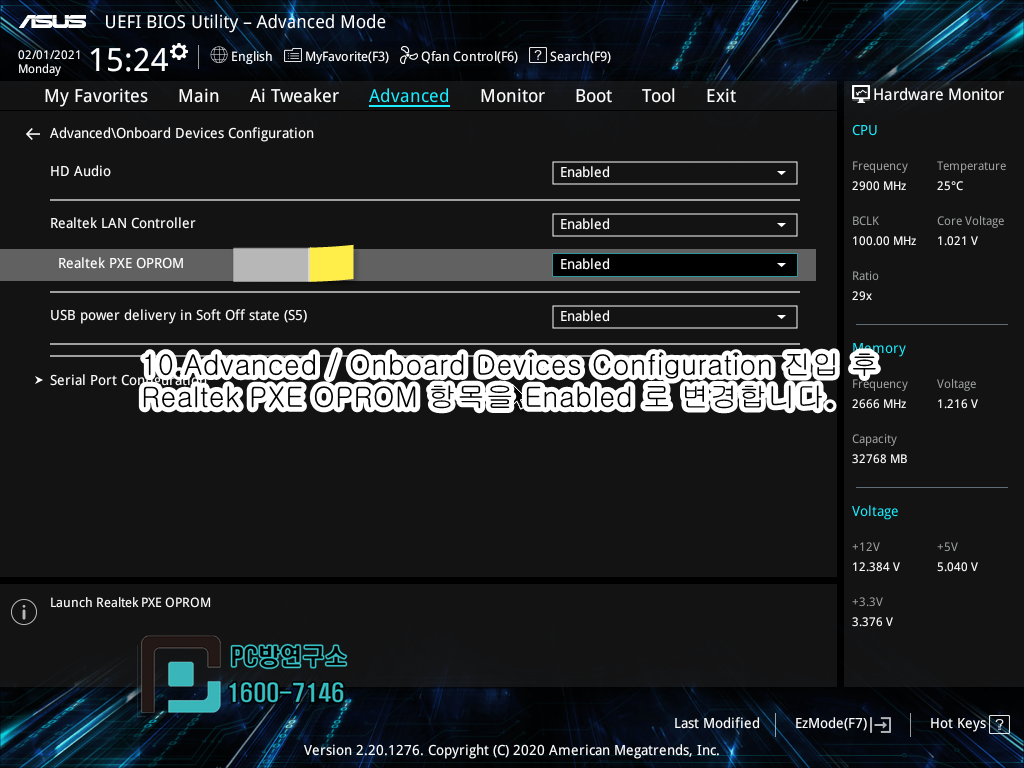Select the Realtek PXE OPROM row label
The image size is (1024, 768).
(x=121, y=263)
